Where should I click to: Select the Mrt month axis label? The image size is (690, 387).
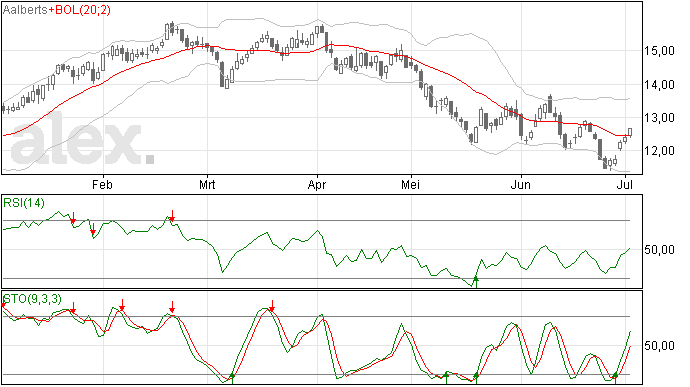[207, 184]
